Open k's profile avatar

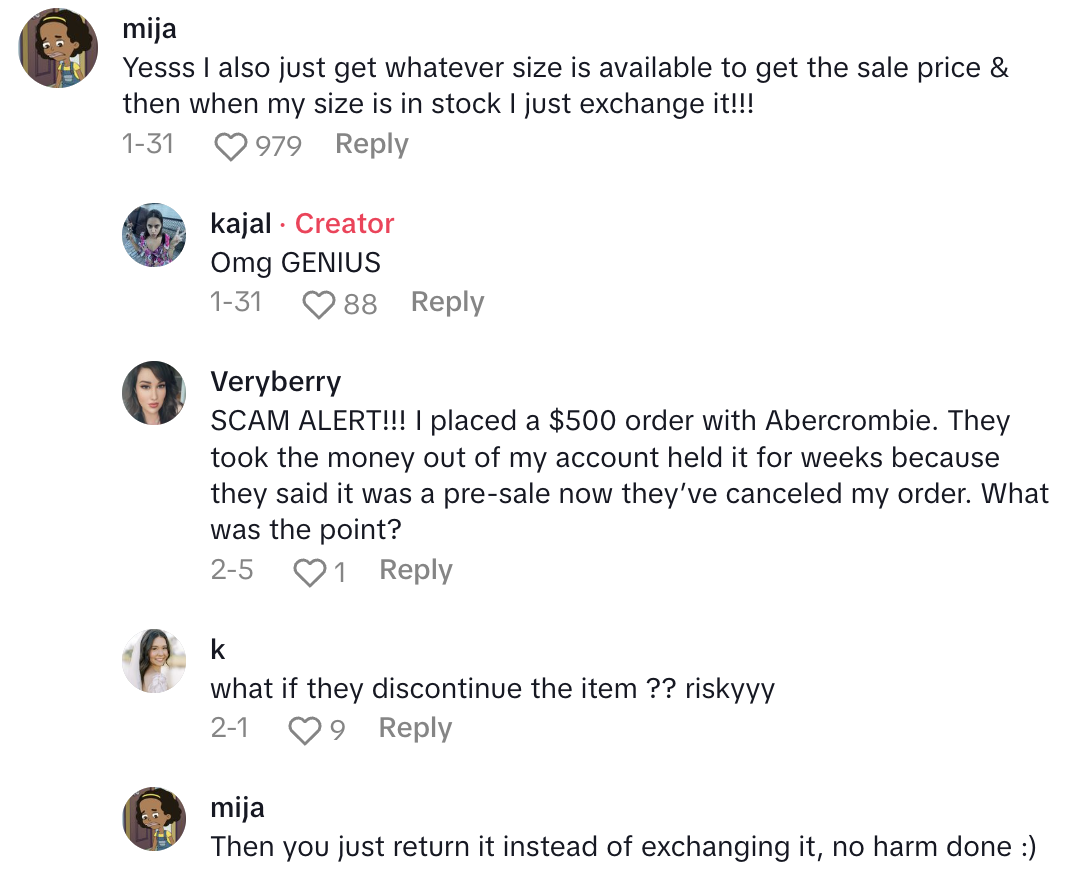[154, 661]
